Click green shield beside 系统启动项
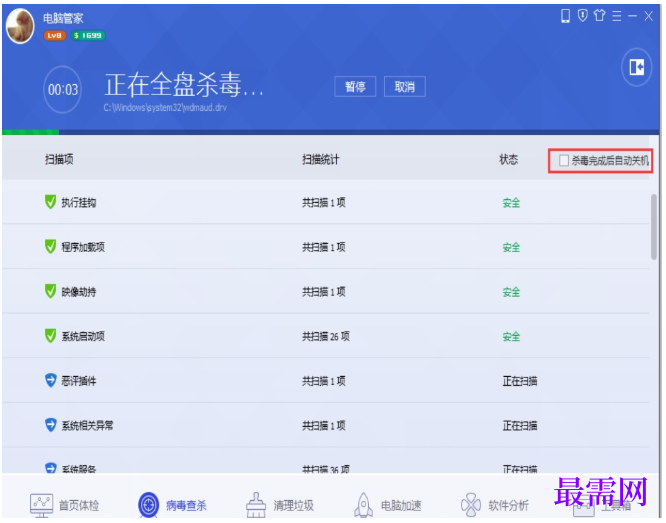The image size is (666, 523). [x=51, y=336]
